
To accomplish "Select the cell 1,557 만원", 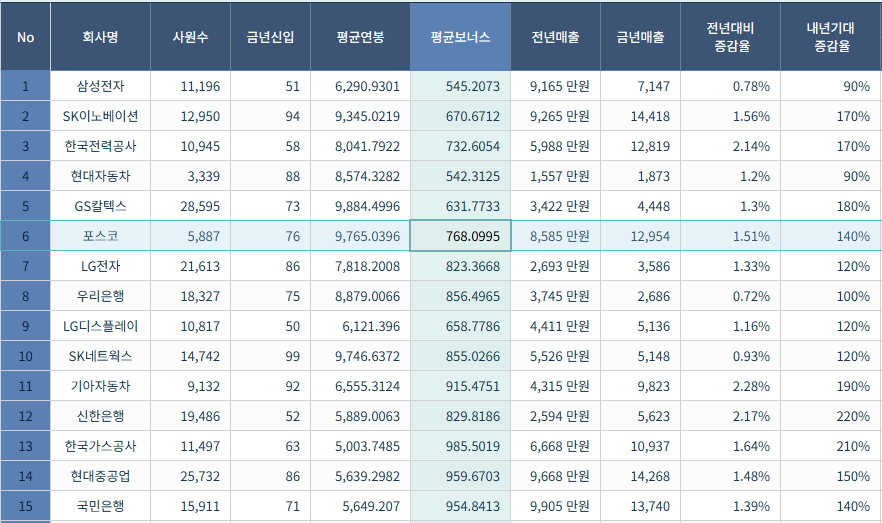I will (x=555, y=176).
